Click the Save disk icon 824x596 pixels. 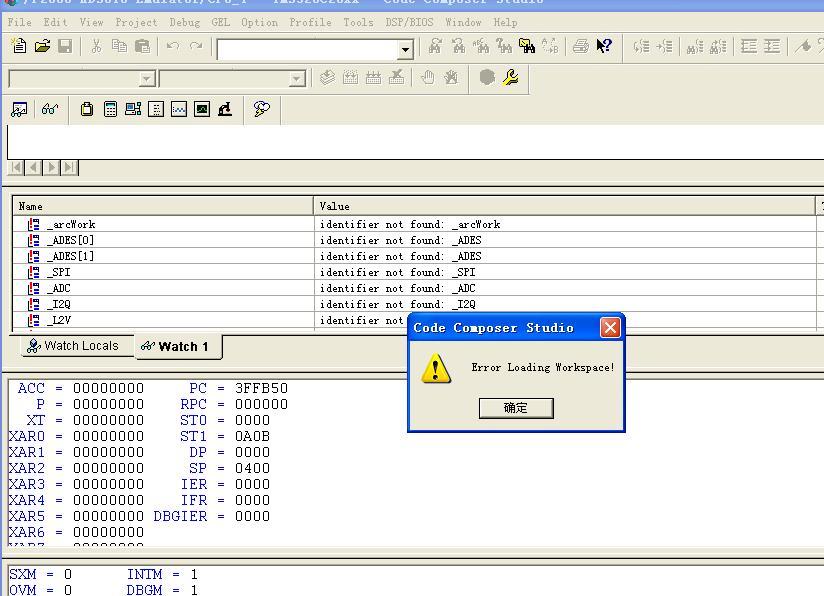coord(65,46)
